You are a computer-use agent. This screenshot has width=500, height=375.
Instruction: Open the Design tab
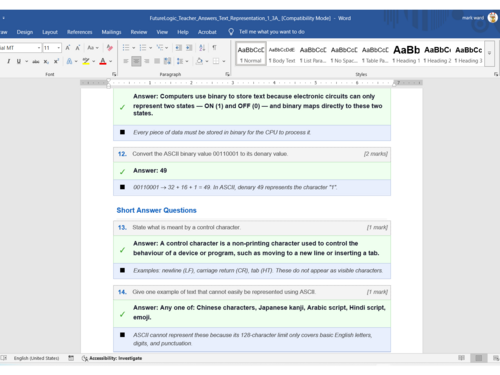pyautogui.click(x=25, y=32)
